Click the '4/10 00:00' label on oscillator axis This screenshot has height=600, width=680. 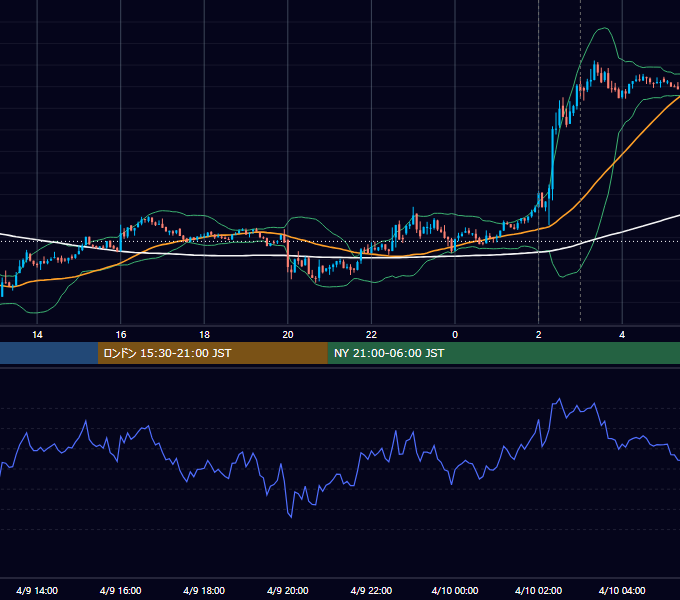click(x=455, y=590)
